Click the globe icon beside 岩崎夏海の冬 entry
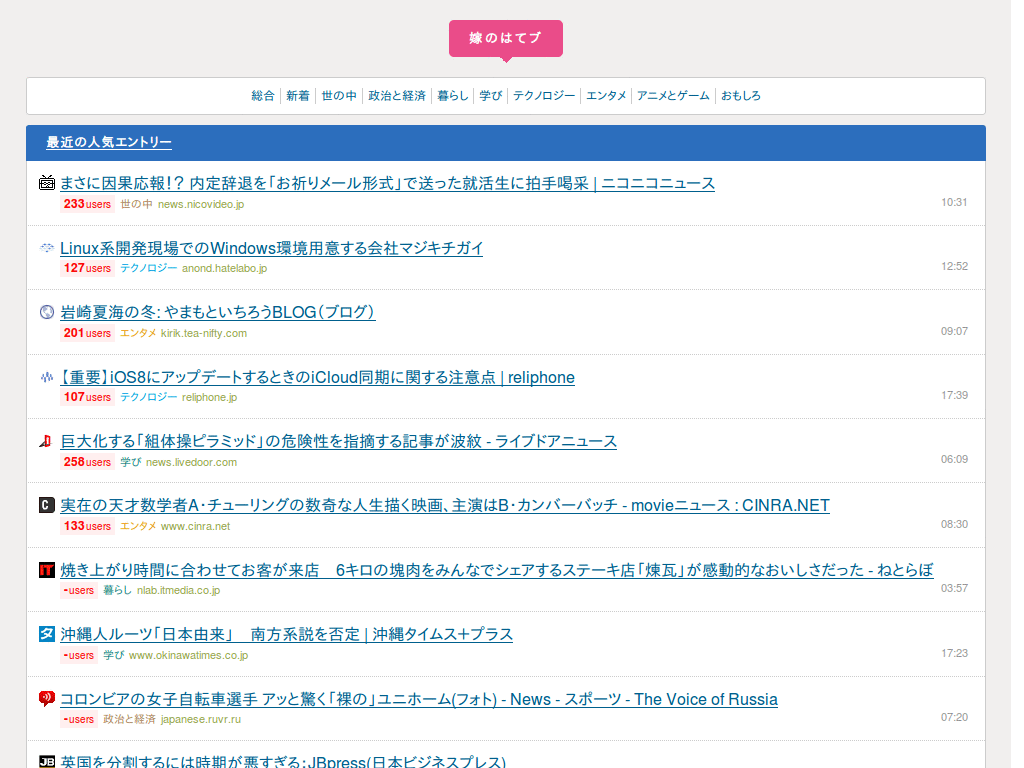Screen dimensions: 1024x768 tap(46, 312)
